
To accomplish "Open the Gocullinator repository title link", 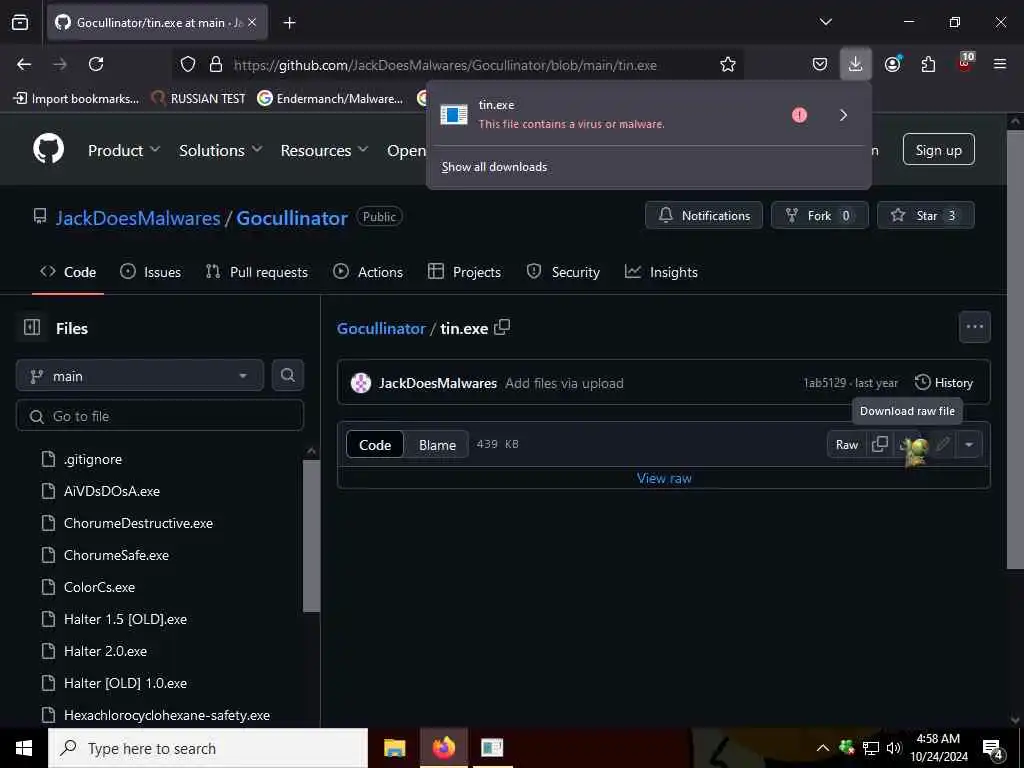I will [x=292, y=218].
